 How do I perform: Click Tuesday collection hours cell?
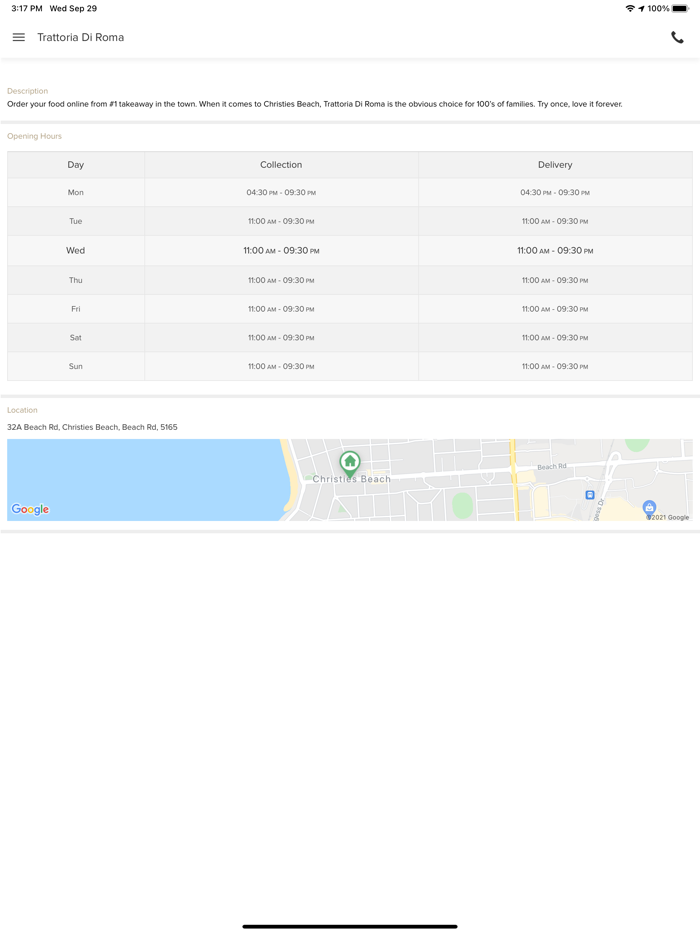[281, 221]
